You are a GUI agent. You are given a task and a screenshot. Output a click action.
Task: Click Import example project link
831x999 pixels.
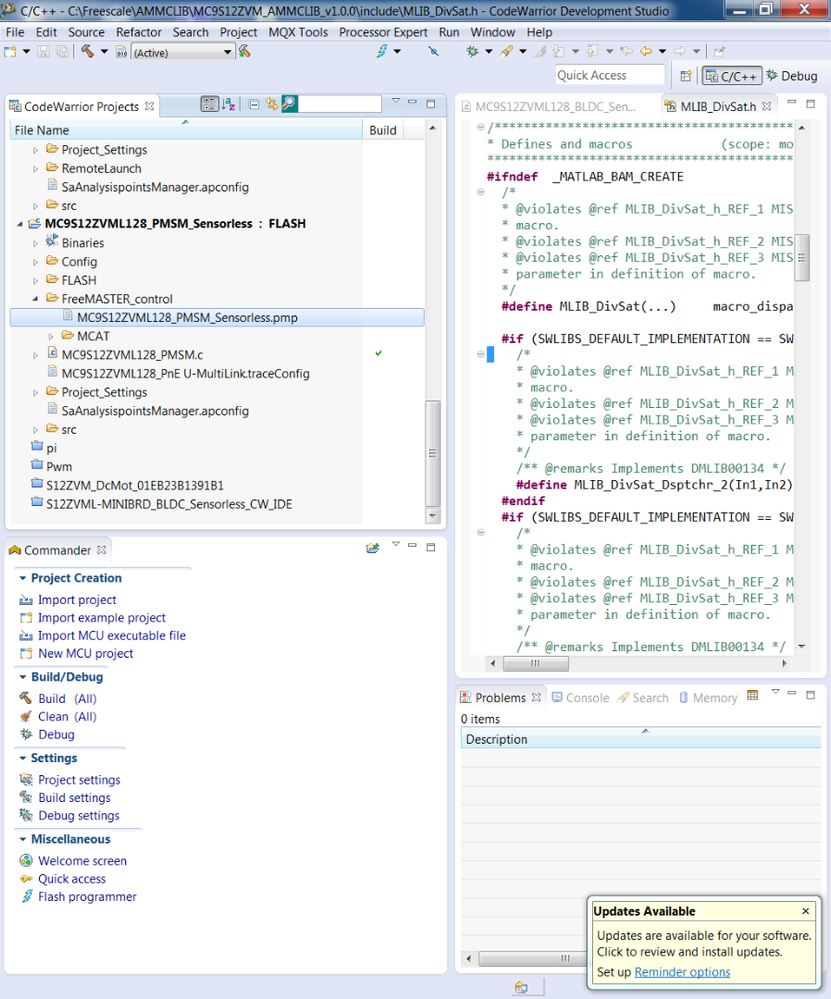tap(101, 618)
